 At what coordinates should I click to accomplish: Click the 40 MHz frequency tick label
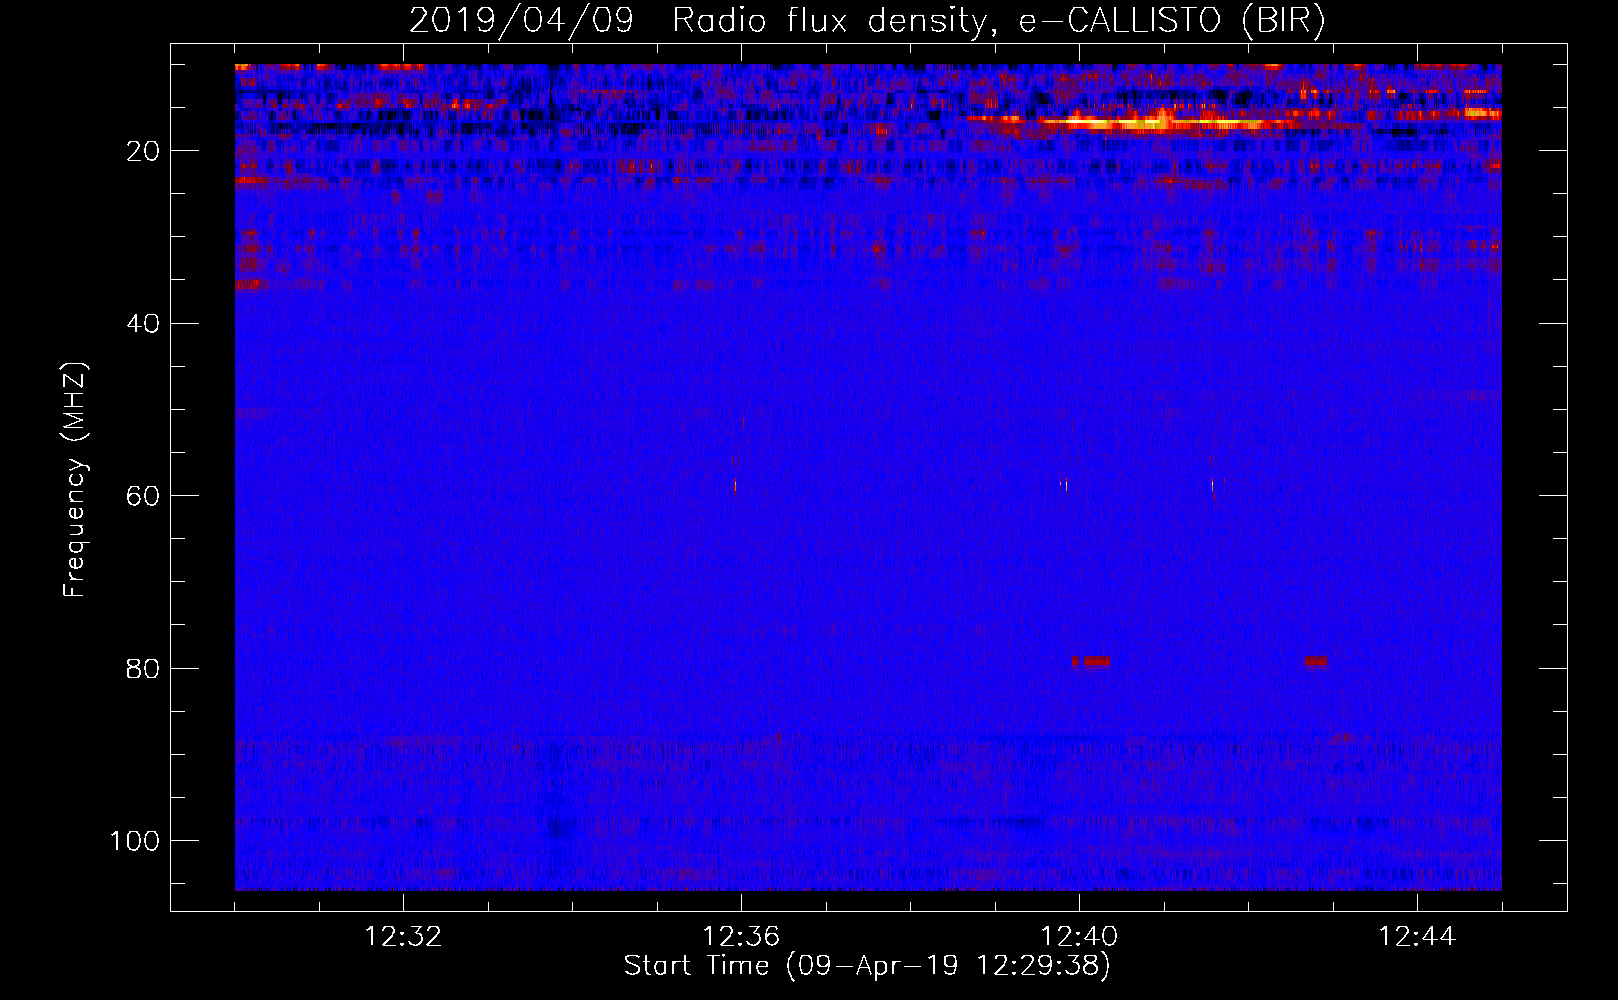pyautogui.click(x=143, y=324)
